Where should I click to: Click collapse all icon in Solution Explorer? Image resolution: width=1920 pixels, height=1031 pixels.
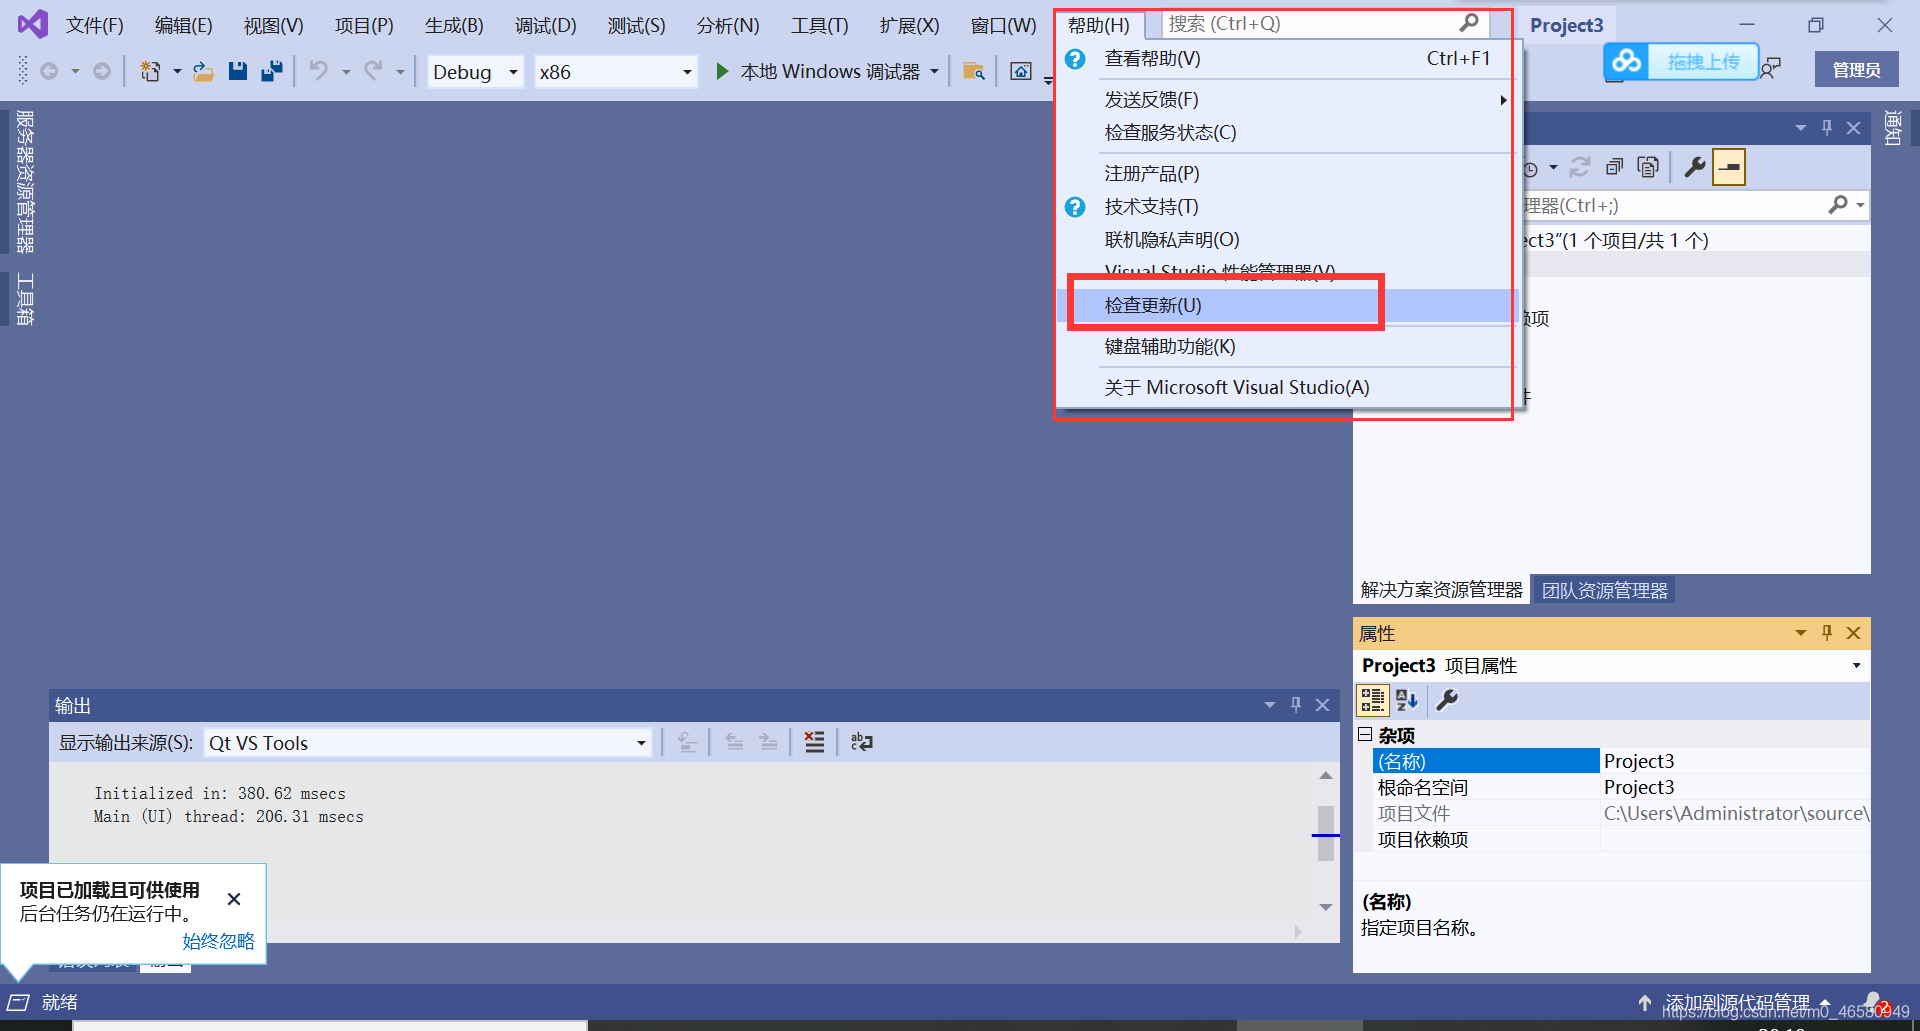click(1614, 167)
